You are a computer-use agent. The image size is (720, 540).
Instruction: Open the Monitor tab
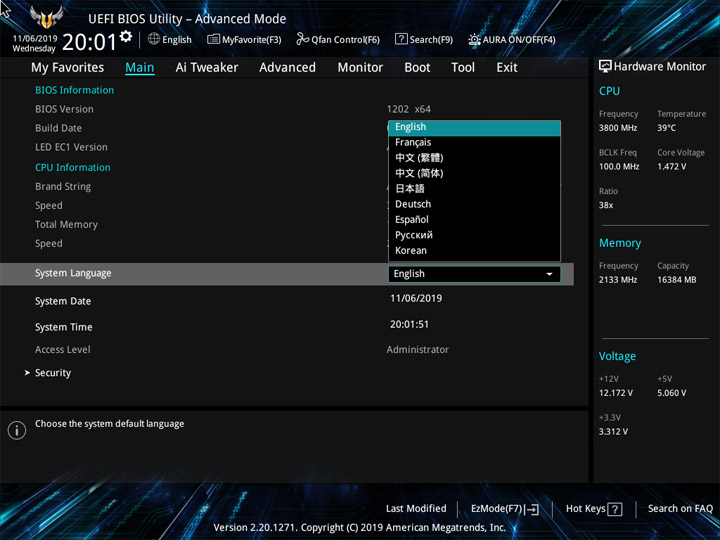click(x=360, y=68)
